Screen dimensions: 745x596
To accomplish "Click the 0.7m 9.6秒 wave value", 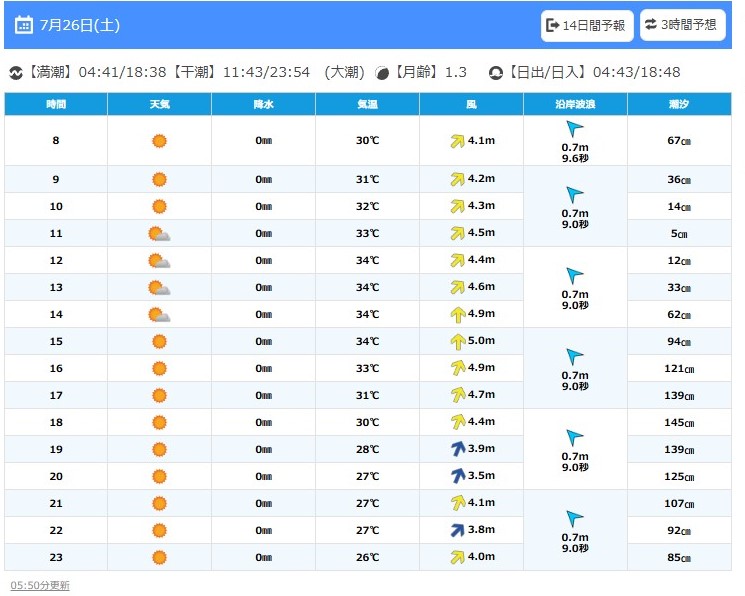I will pos(575,153).
